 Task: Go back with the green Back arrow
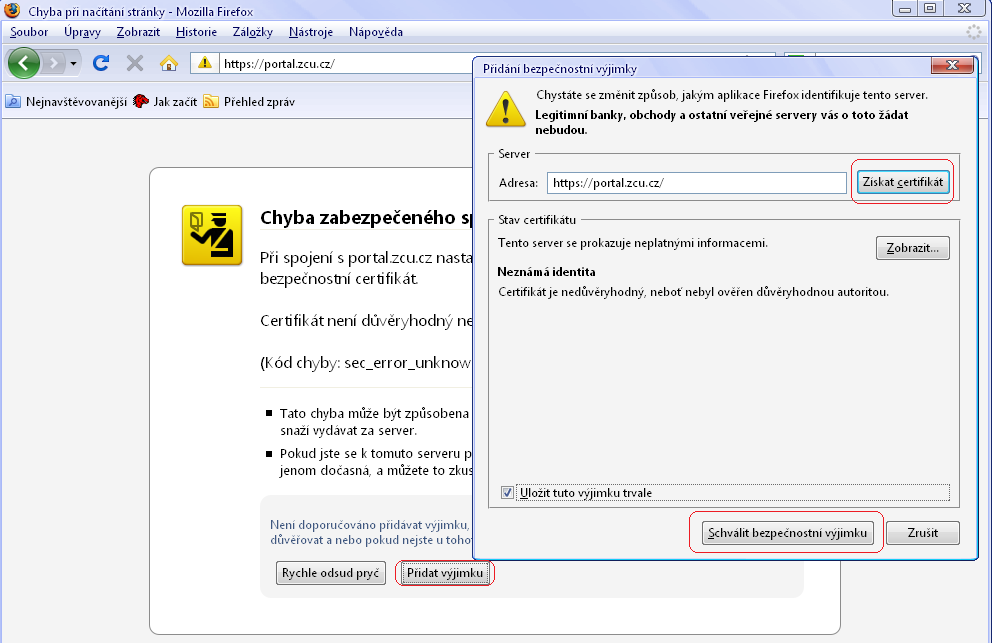coord(24,63)
